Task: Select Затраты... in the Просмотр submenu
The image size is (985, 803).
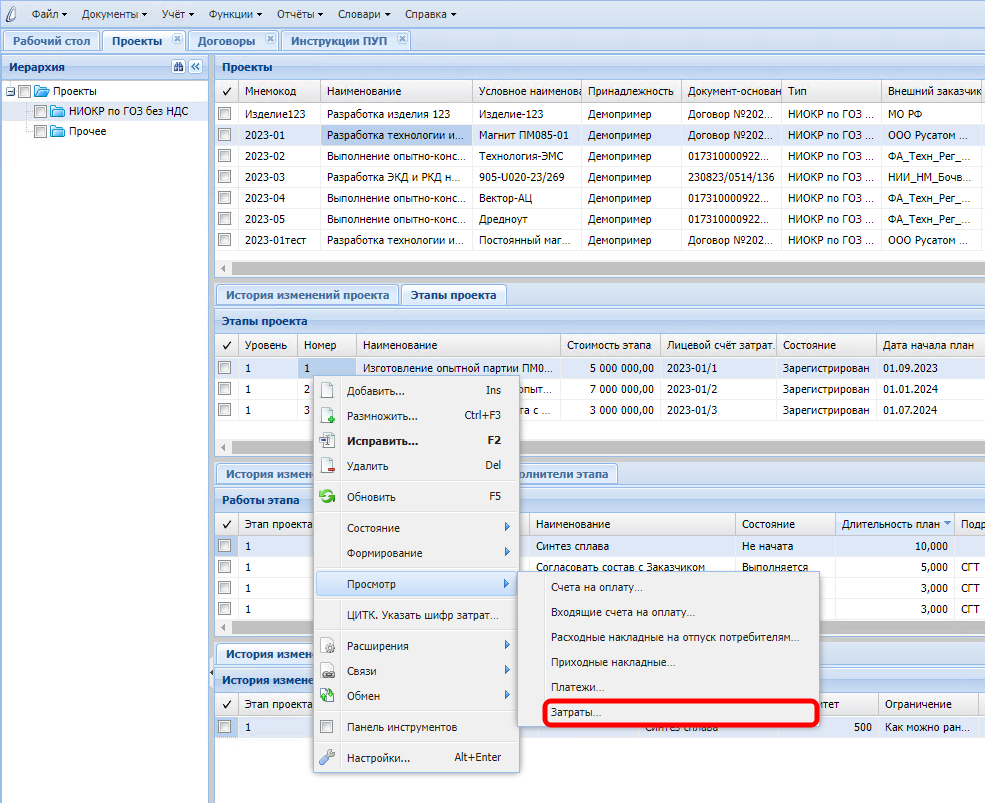Action: pos(577,713)
